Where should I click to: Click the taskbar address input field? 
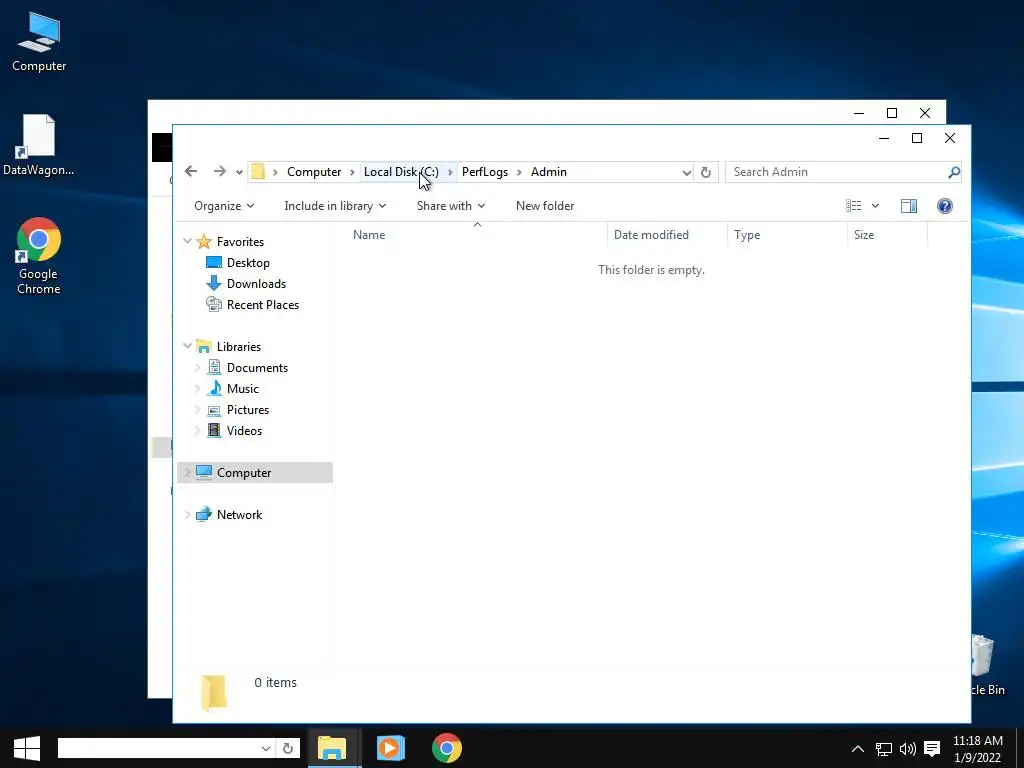[x=158, y=748]
